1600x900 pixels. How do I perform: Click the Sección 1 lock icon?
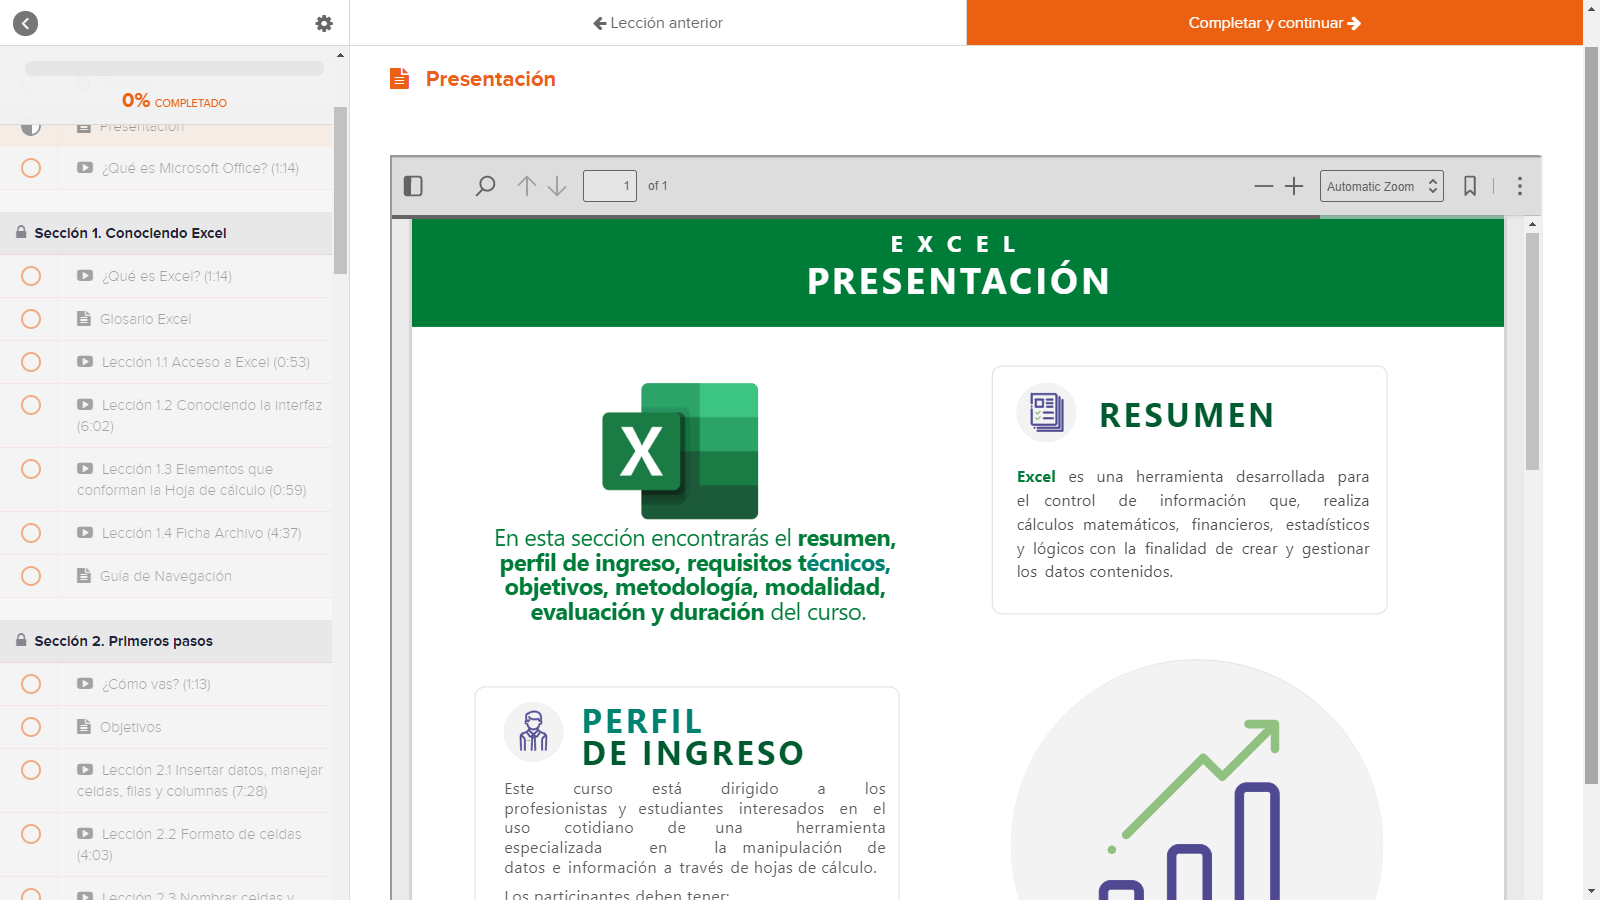[x=21, y=232]
